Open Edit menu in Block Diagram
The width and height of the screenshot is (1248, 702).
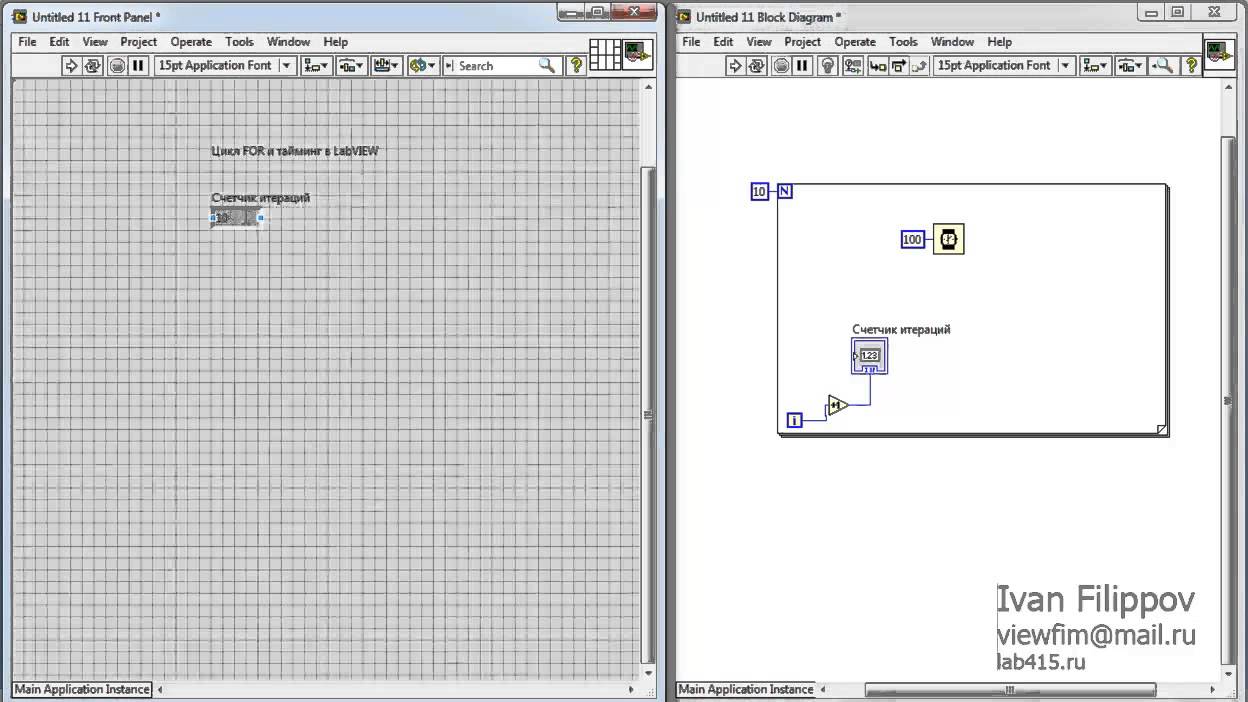point(724,42)
